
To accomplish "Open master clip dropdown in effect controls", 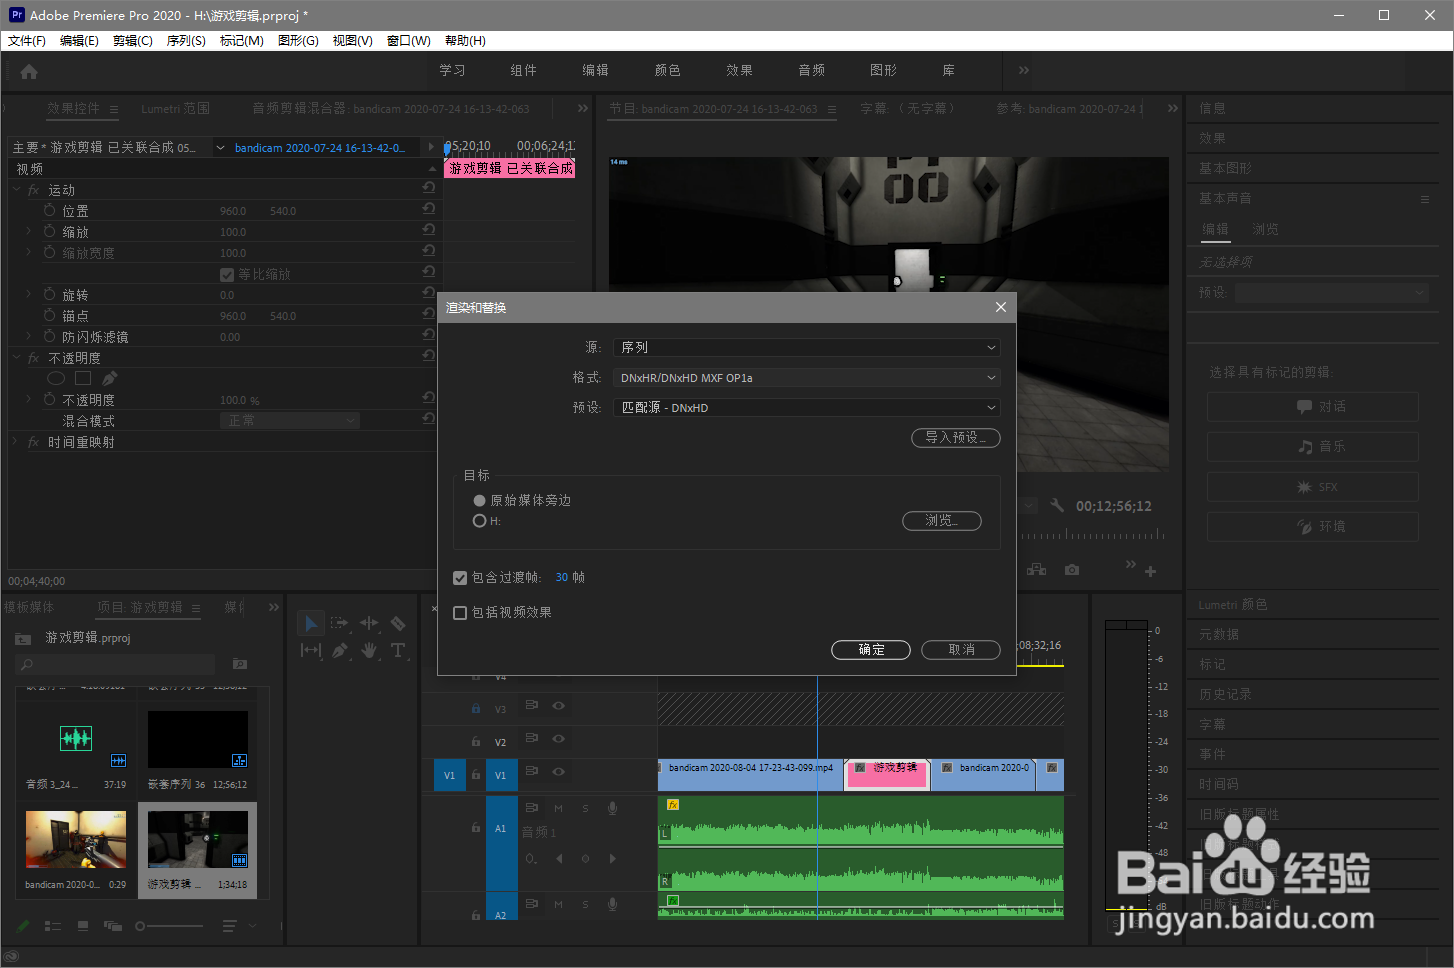I will (x=220, y=148).
